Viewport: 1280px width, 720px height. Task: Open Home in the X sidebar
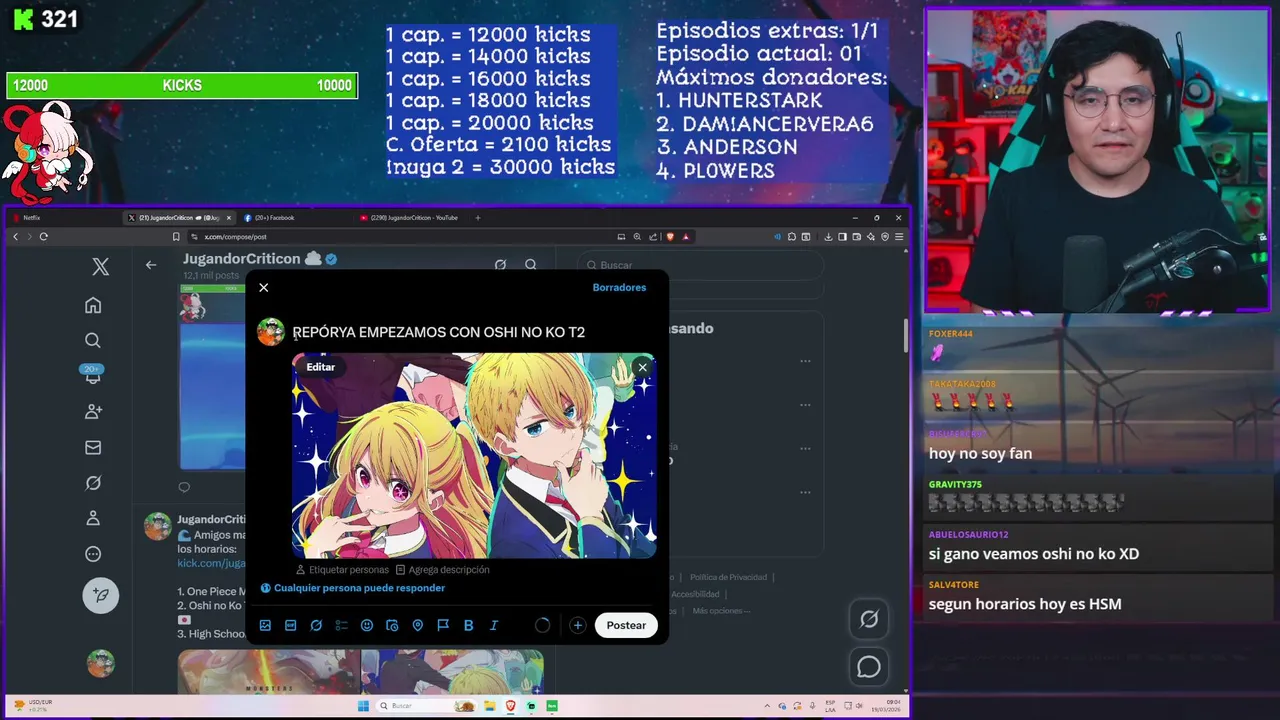pos(93,305)
